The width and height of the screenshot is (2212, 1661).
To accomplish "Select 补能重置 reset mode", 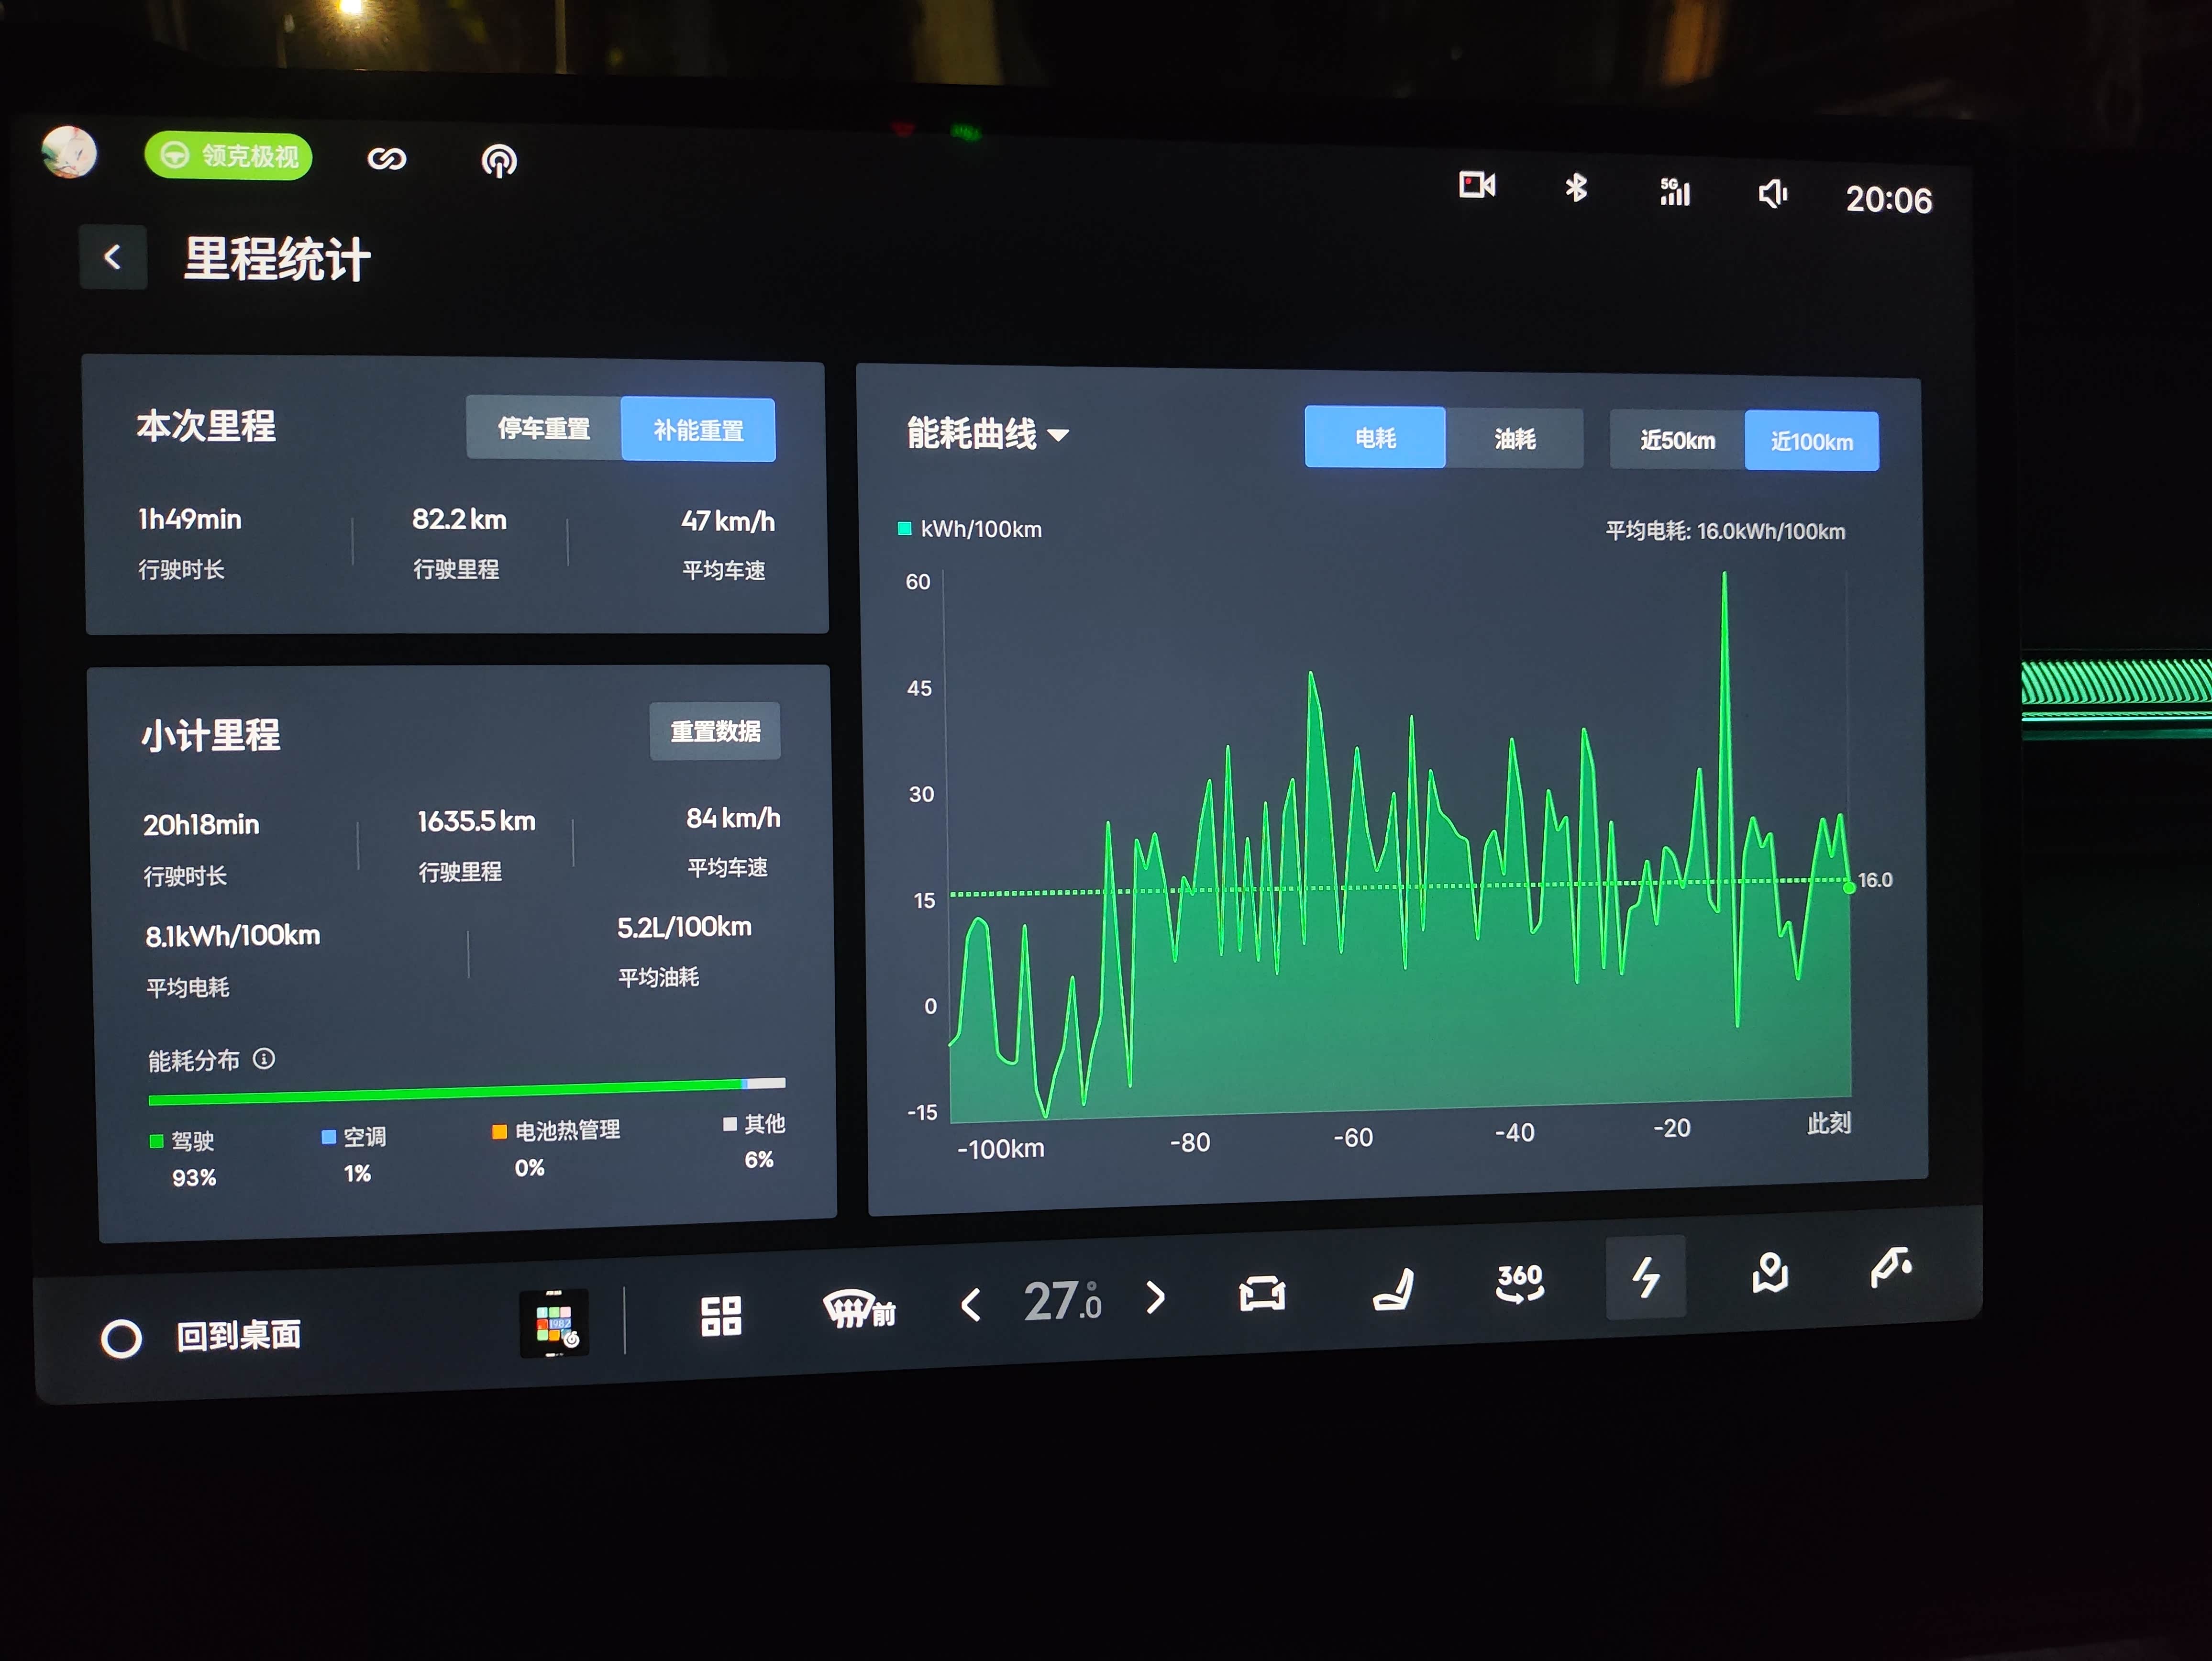I will tap(698, 430).
